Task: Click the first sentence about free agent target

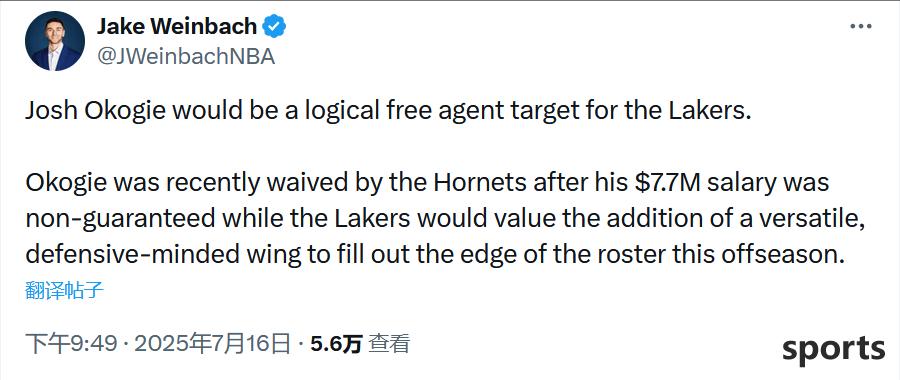Action: (x=389, y=111)
